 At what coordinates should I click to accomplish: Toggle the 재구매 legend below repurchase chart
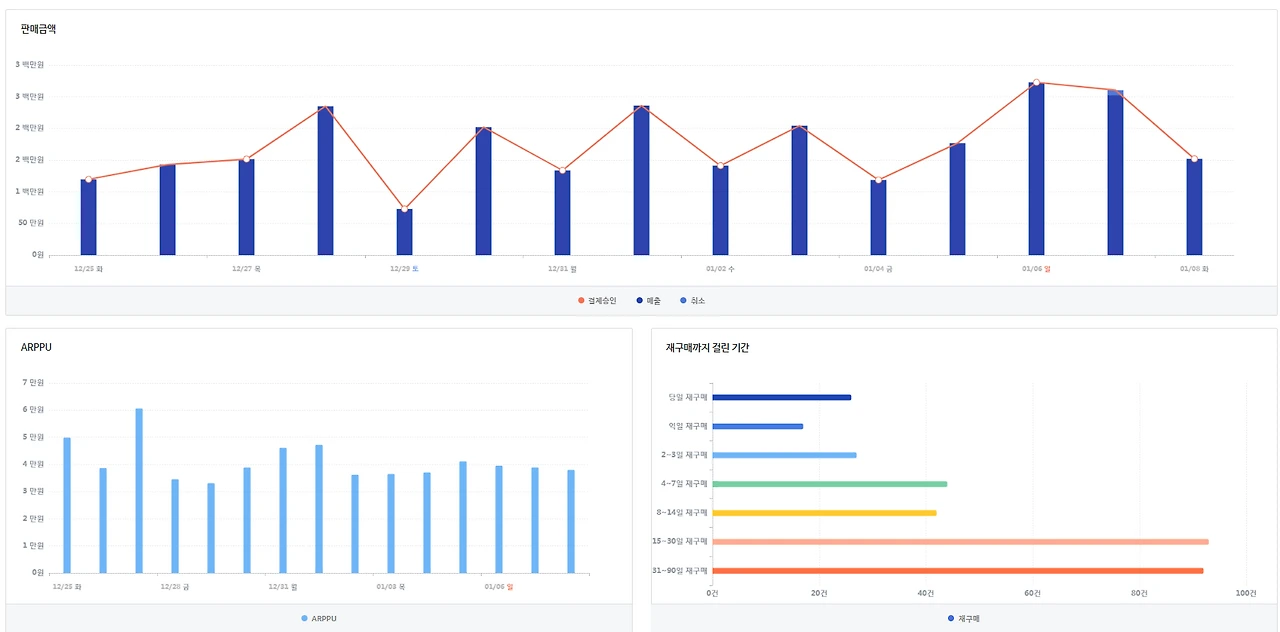coord(963,619)
